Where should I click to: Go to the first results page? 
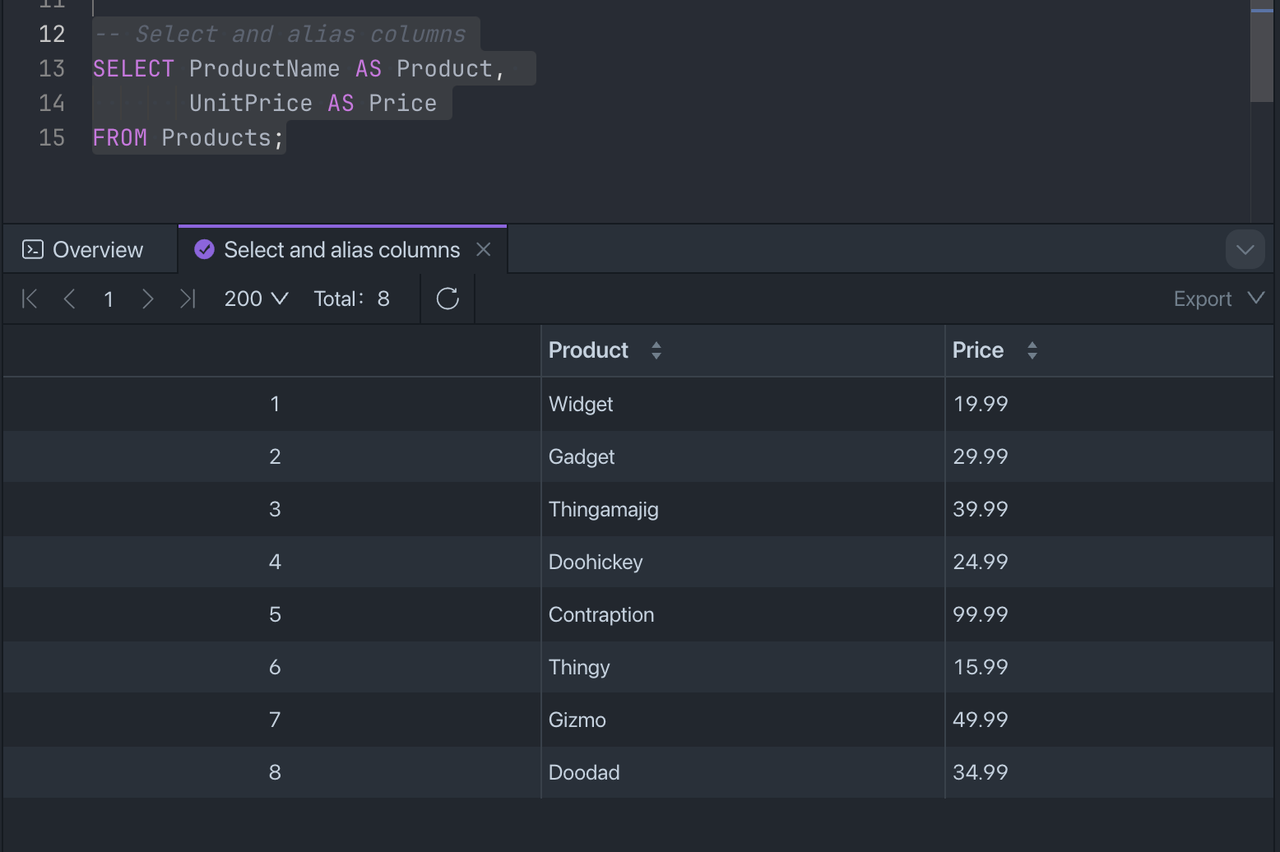point(30,299)
